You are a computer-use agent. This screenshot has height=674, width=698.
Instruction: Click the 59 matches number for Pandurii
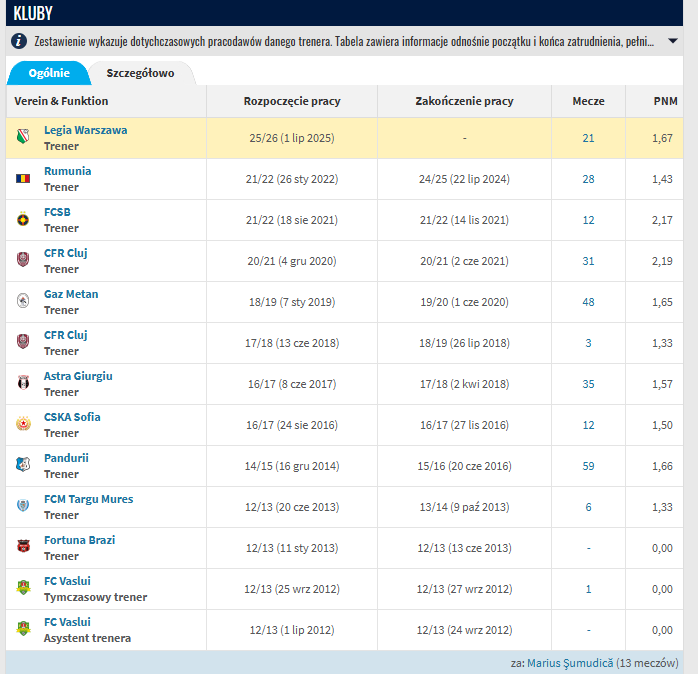[588, 466]
